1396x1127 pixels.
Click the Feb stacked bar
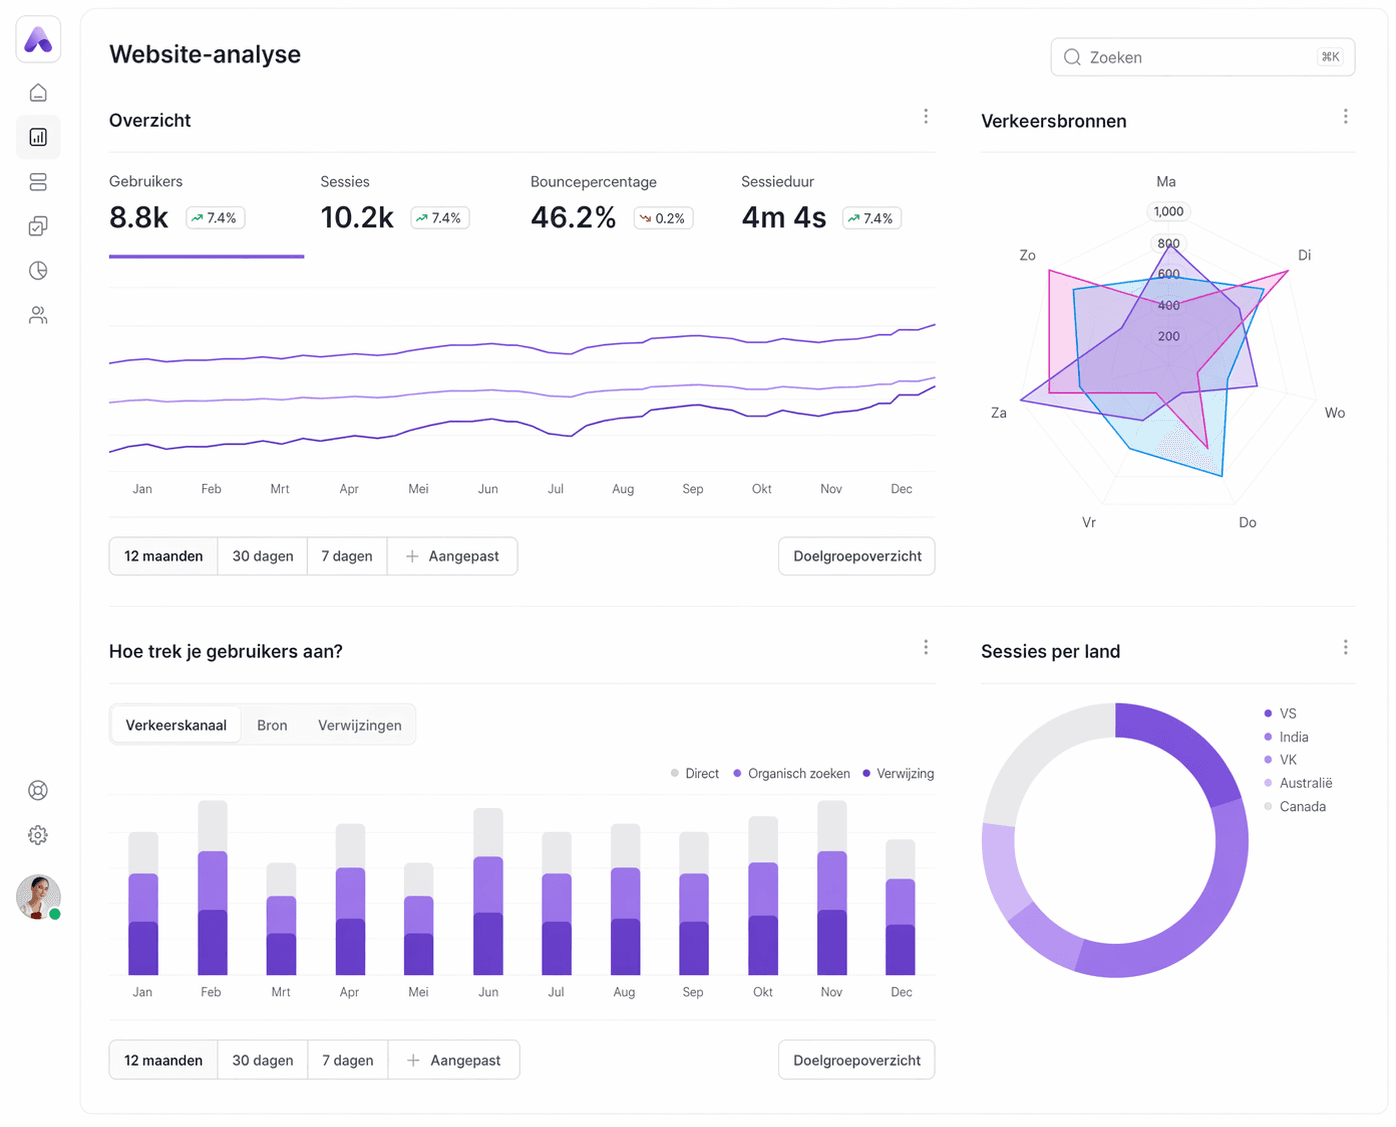tap(212, 888)
